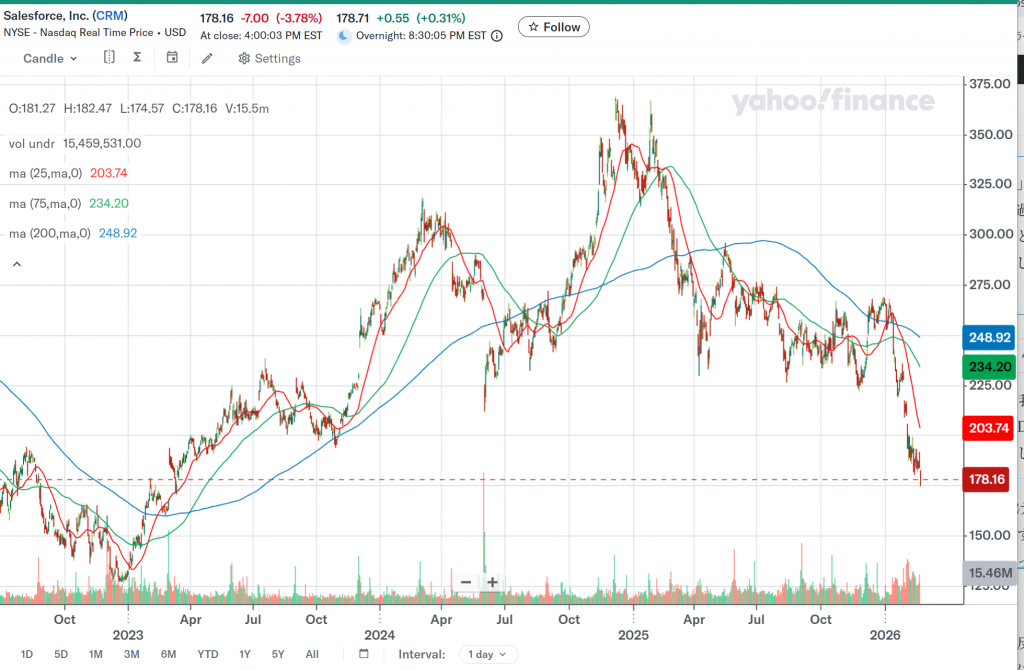This screenshot has height=670, width=1024.
Task: Open chart Settings with gear icon
Action: point(269,58)
